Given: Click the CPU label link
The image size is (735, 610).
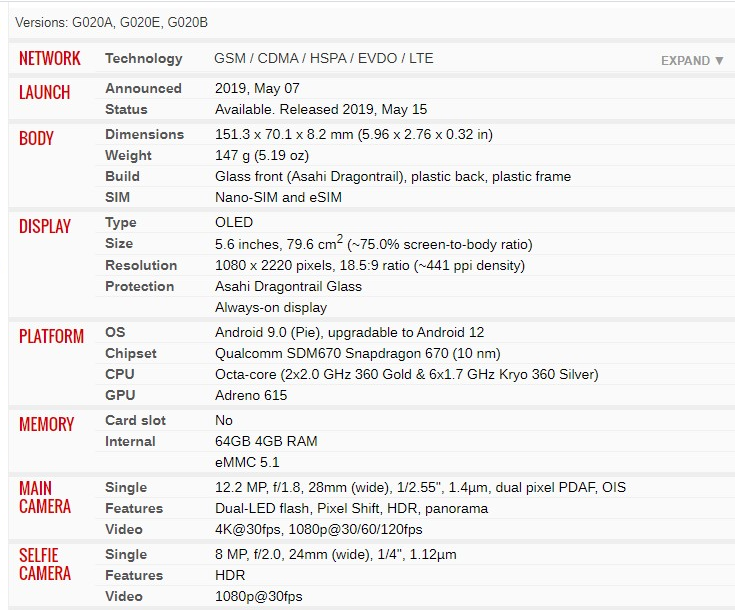Looking at the screenshot, I should click(x=120, y=374).
